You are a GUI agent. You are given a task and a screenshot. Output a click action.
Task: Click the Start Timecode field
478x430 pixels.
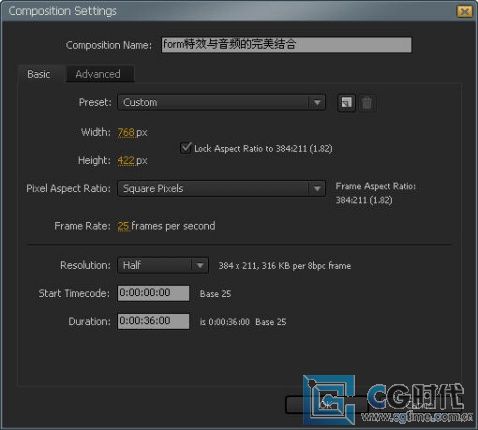pyautogui.click(x=153, y=293)
